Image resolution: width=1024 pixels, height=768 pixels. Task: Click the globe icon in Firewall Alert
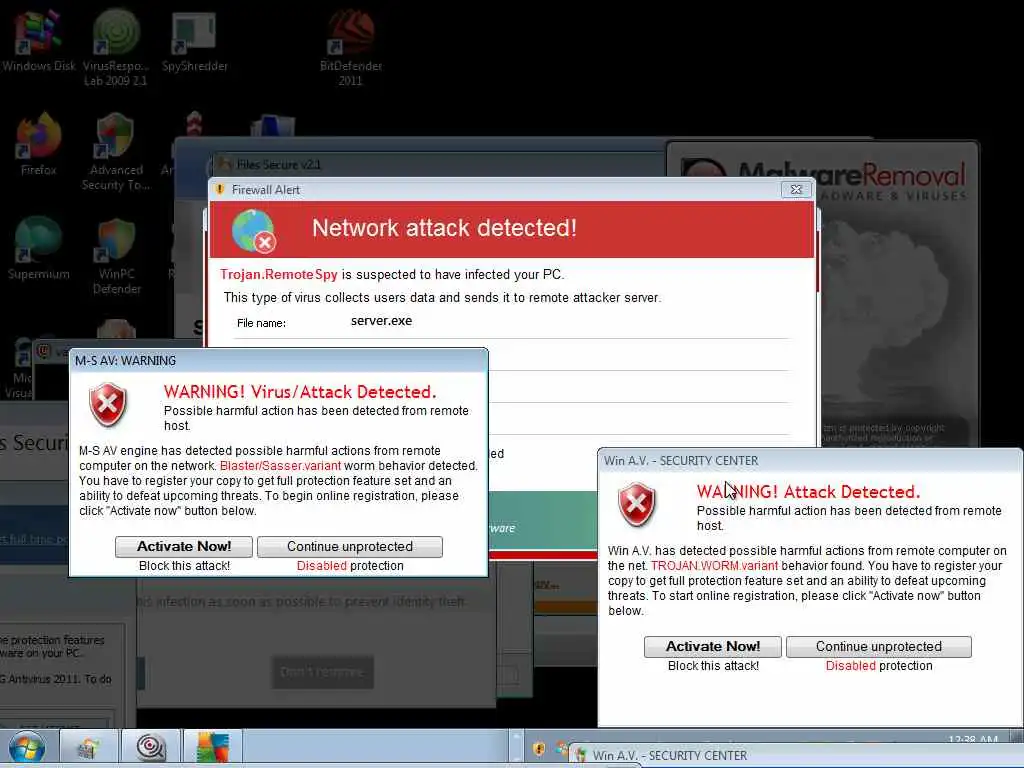click(253, 230)
